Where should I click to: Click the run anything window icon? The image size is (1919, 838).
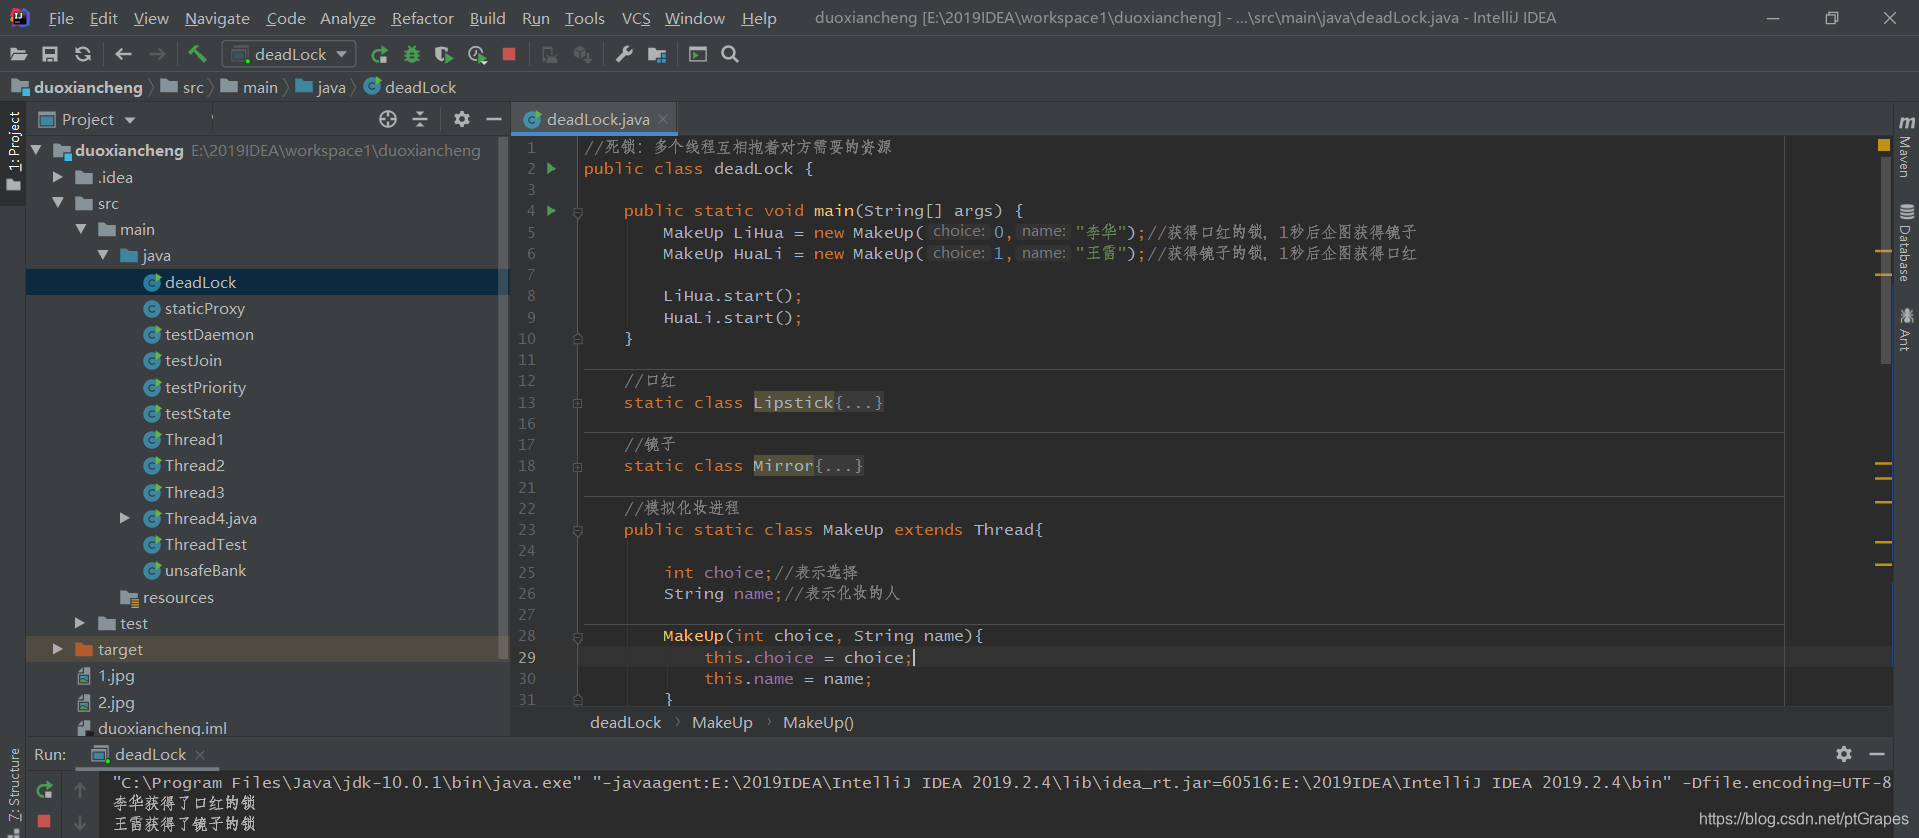(698, 54)
